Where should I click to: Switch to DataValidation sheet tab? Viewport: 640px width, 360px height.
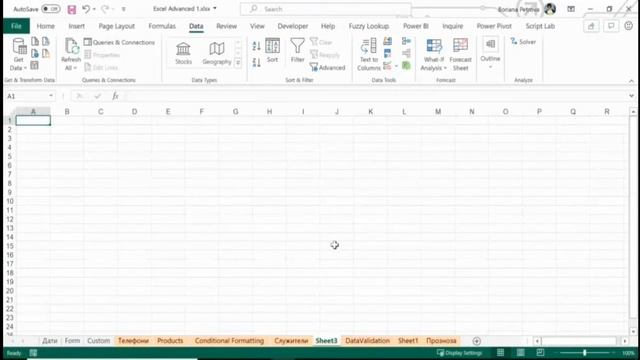tap(367, 340)
